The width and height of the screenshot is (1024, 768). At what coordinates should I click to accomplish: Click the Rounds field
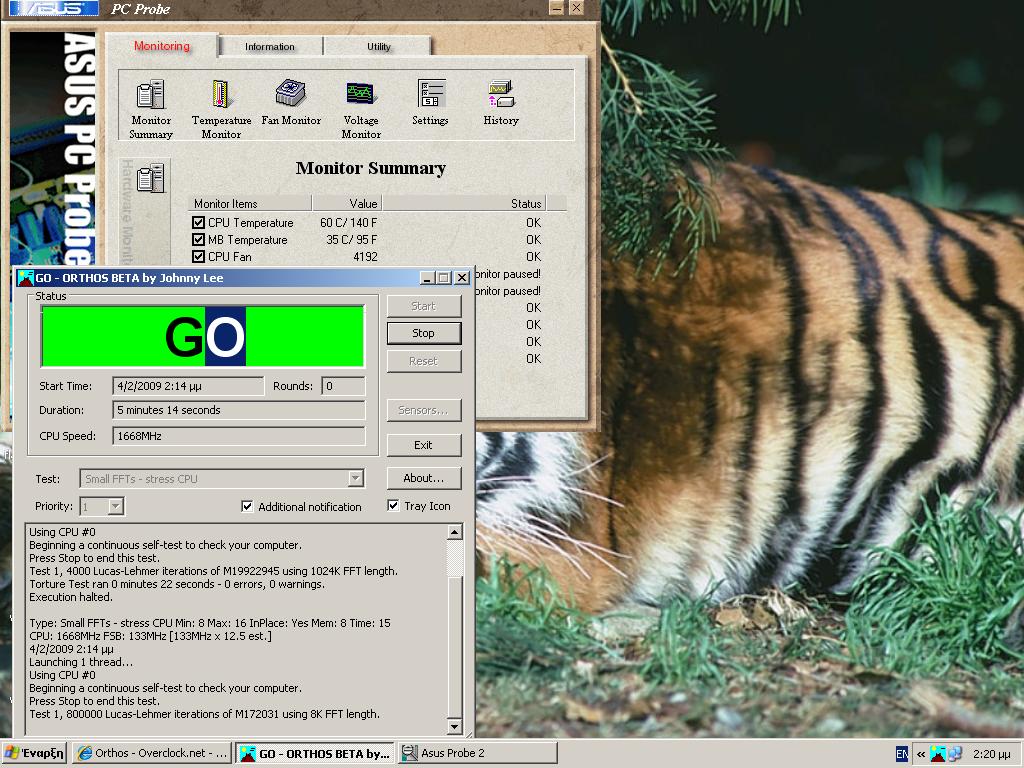coord(344,386)
